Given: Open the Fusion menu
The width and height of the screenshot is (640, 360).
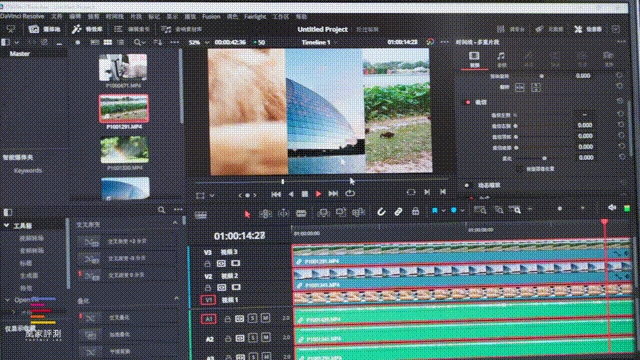Looking at the screenshot, I should pyautogui.click(x=211, y=17).
